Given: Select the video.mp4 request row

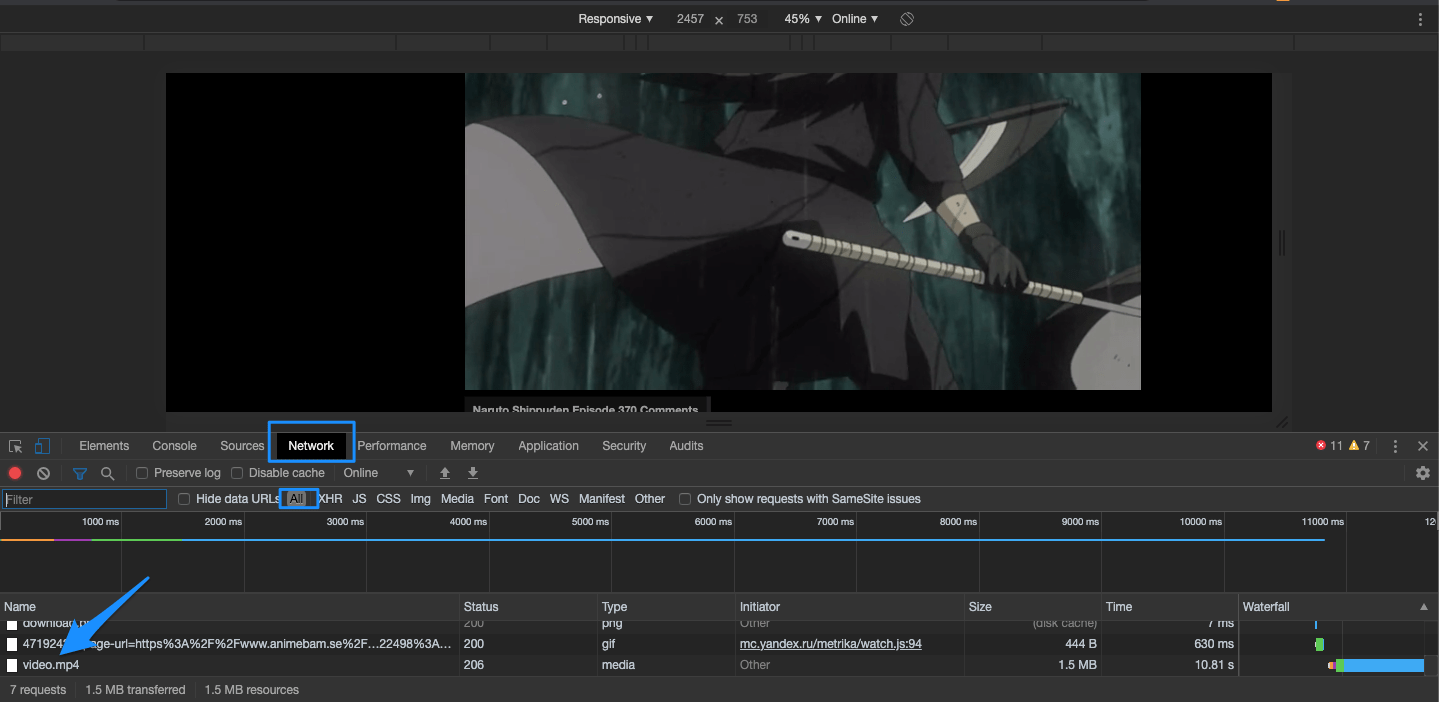Looking at the screenshot, I should (719, 665).
